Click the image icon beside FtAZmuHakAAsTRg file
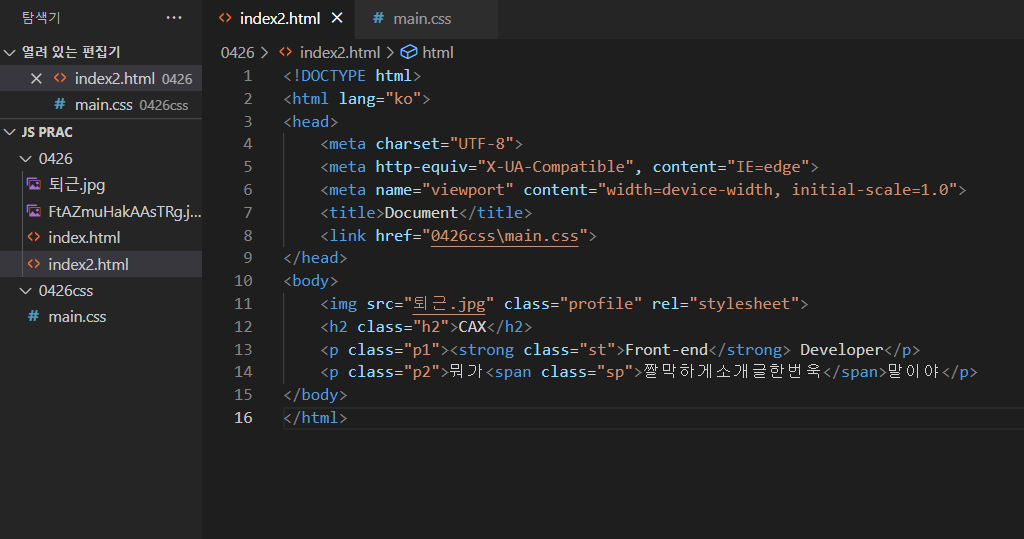 [34, 211]
